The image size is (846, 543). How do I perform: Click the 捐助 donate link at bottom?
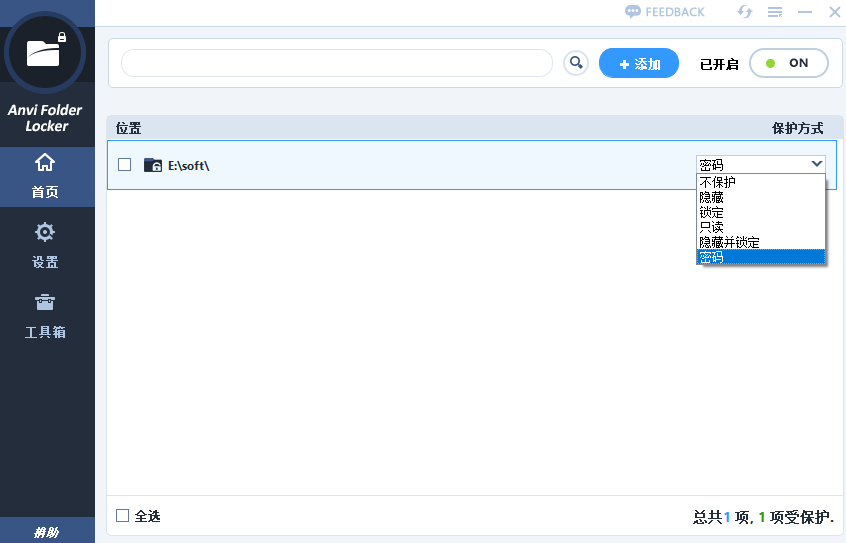coord(47,532)
